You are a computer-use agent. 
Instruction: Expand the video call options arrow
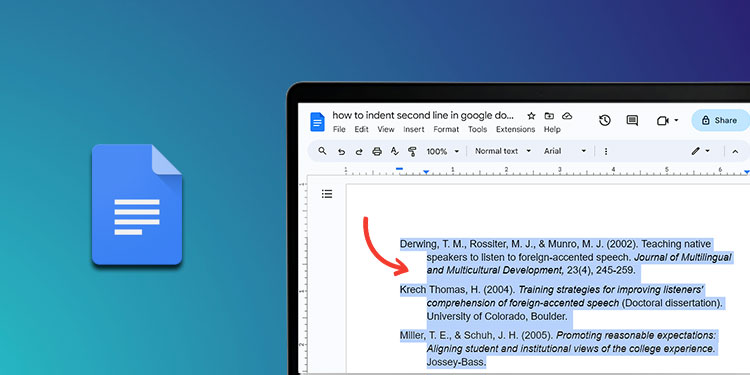tap(676, 121)
